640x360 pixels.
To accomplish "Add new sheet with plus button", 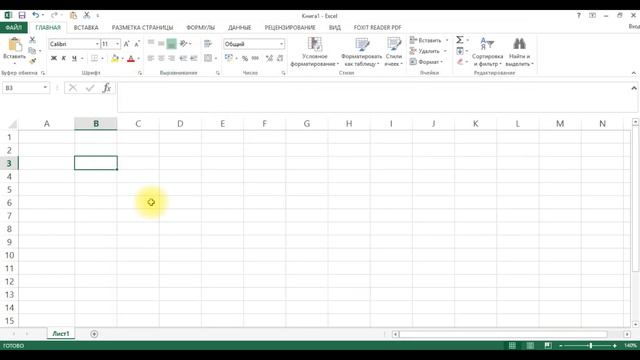I will [94, 334].
